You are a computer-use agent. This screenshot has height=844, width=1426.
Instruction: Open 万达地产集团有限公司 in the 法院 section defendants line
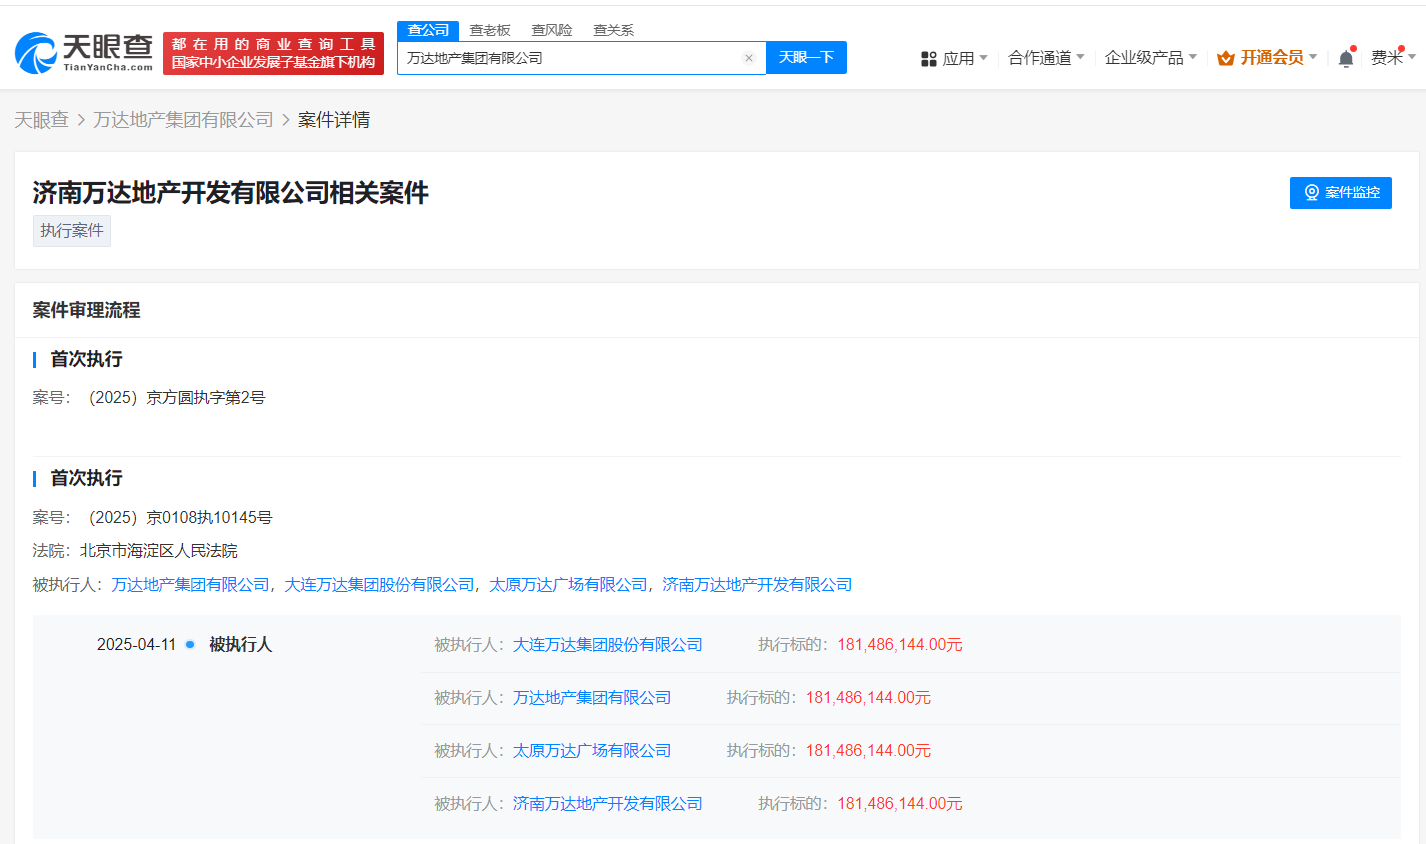(191, 585)
